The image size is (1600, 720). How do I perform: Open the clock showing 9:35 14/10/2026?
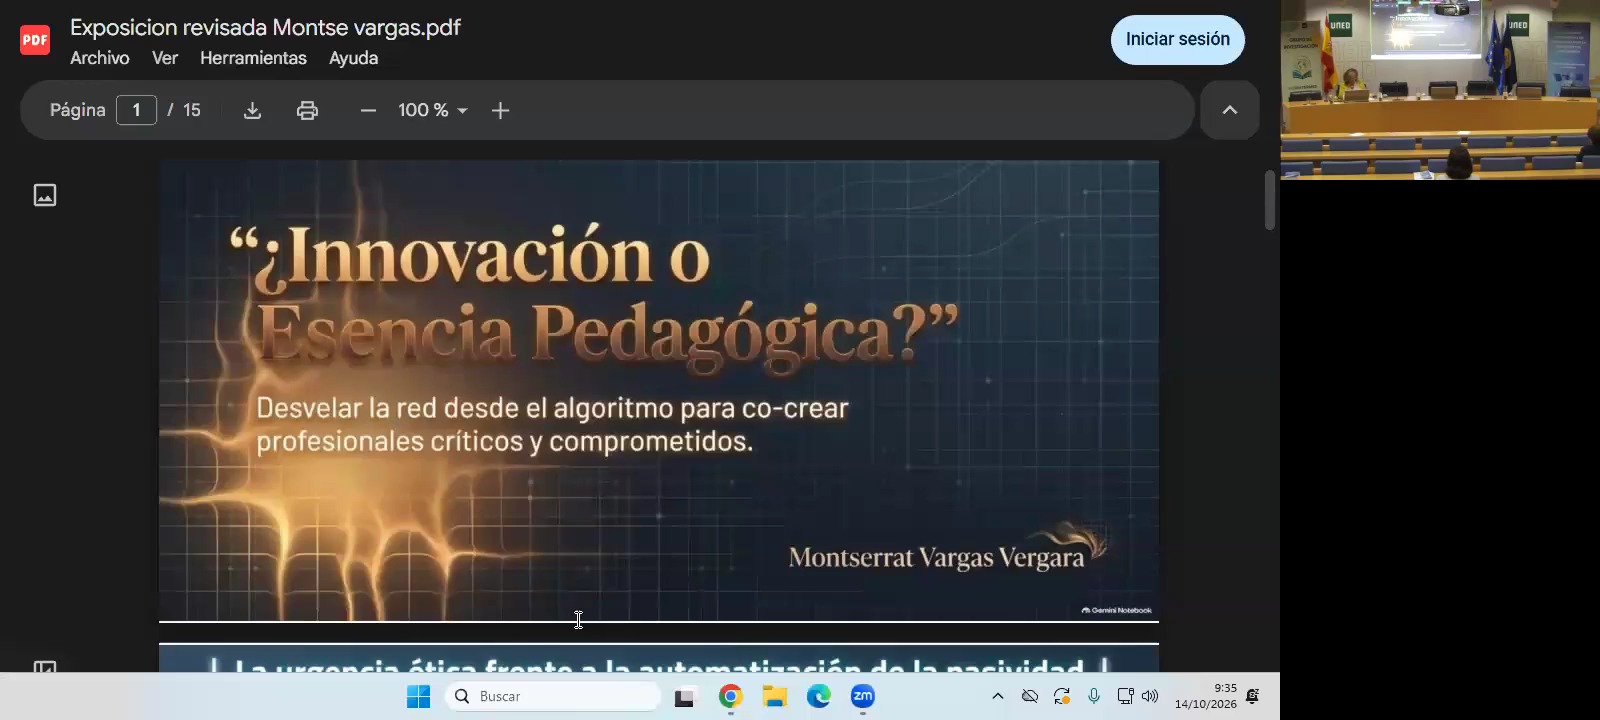[x=1206, y=696]
